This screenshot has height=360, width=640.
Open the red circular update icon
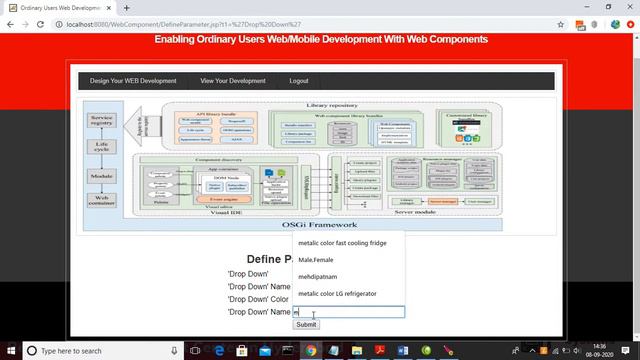coord(631,24)
